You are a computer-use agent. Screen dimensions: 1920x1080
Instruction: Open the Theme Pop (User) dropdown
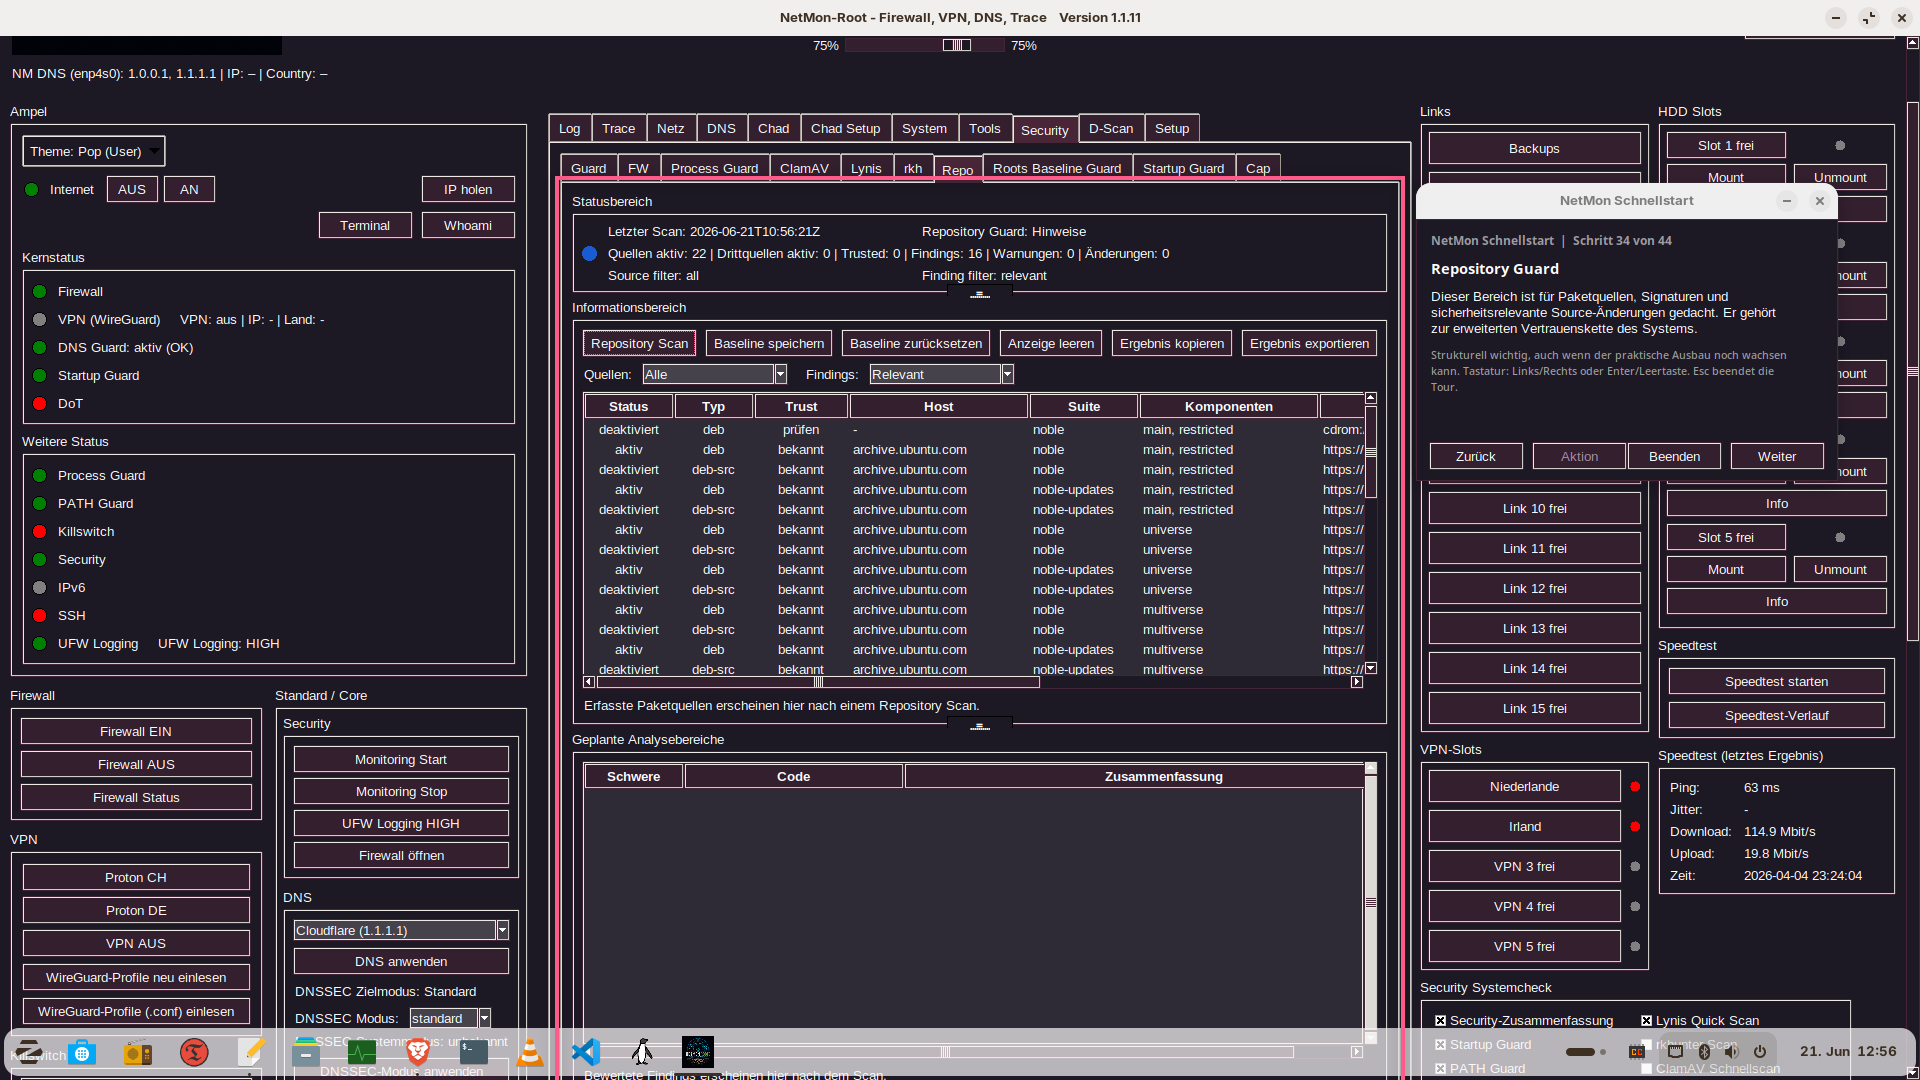[x=94, y=152]
